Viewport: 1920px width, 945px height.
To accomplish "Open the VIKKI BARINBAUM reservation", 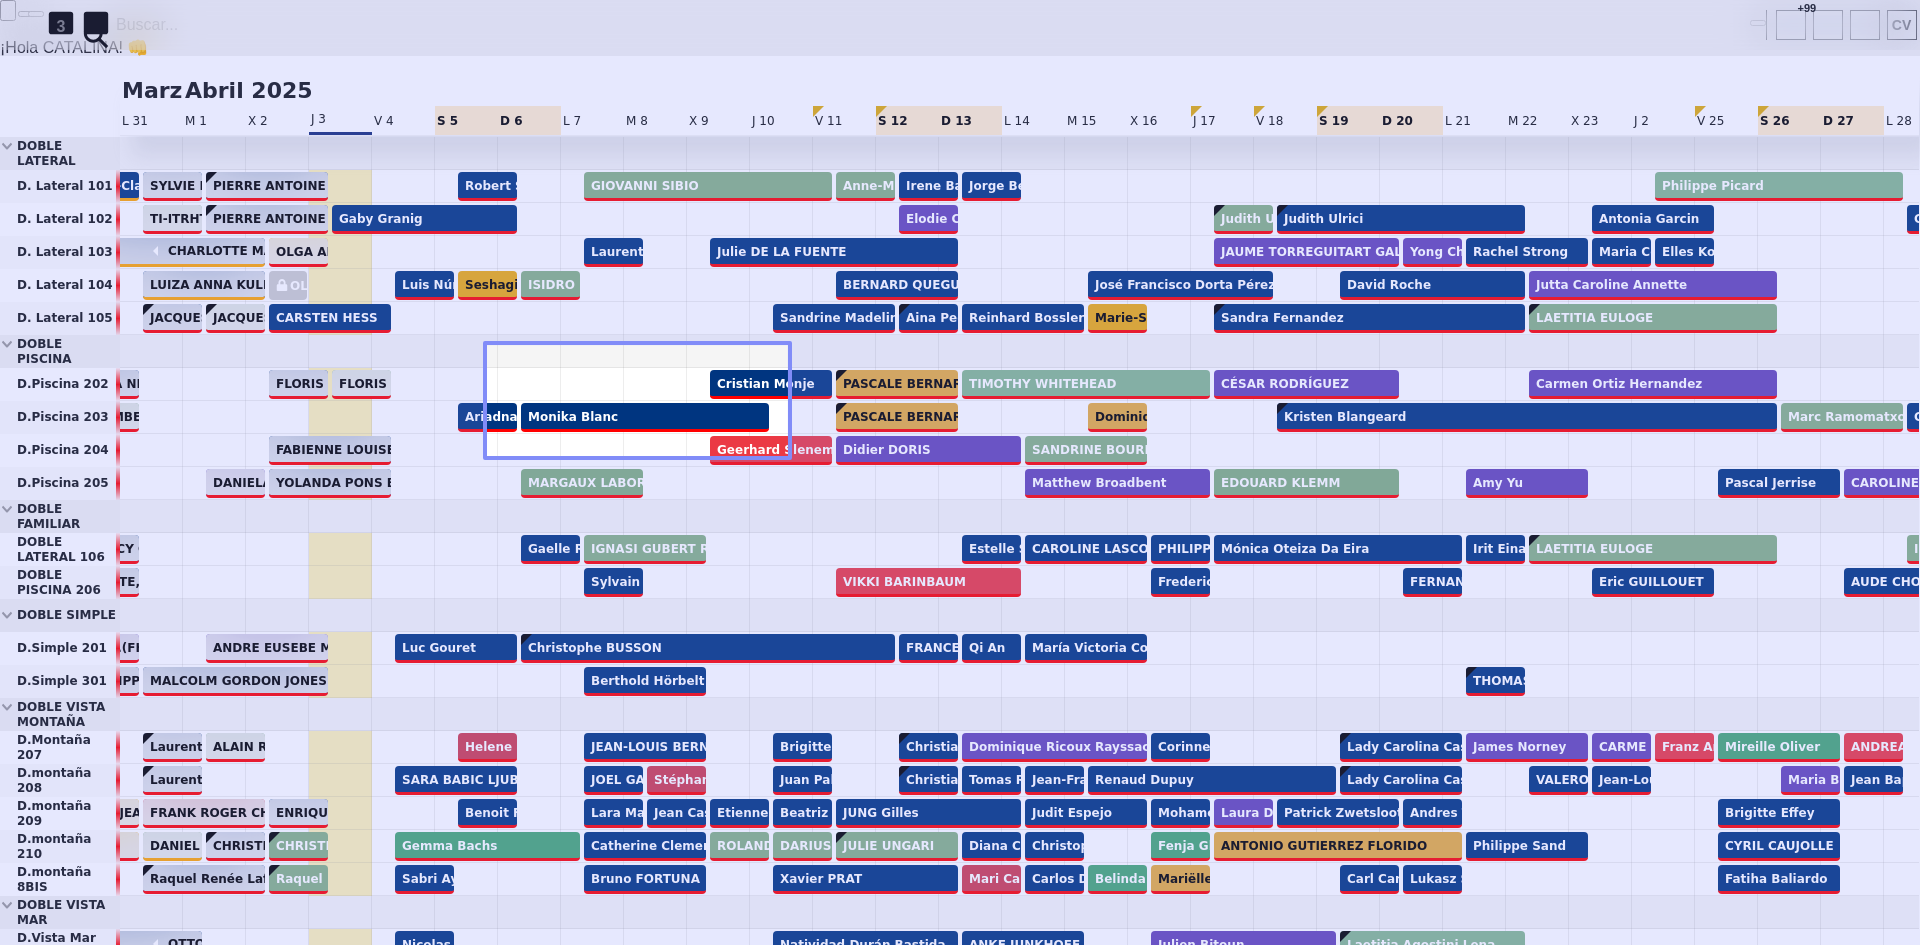I will pos(927,582).
